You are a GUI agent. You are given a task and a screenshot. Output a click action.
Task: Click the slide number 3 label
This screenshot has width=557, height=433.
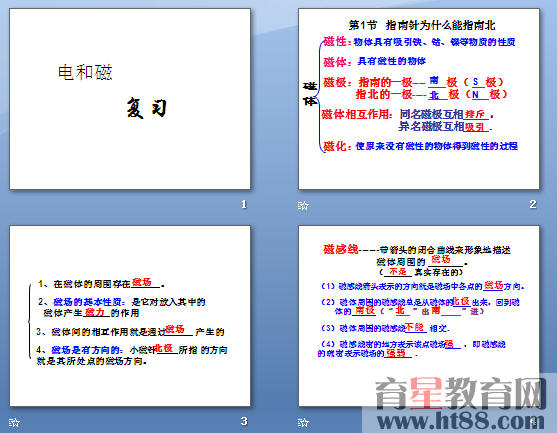pos(244,421)
